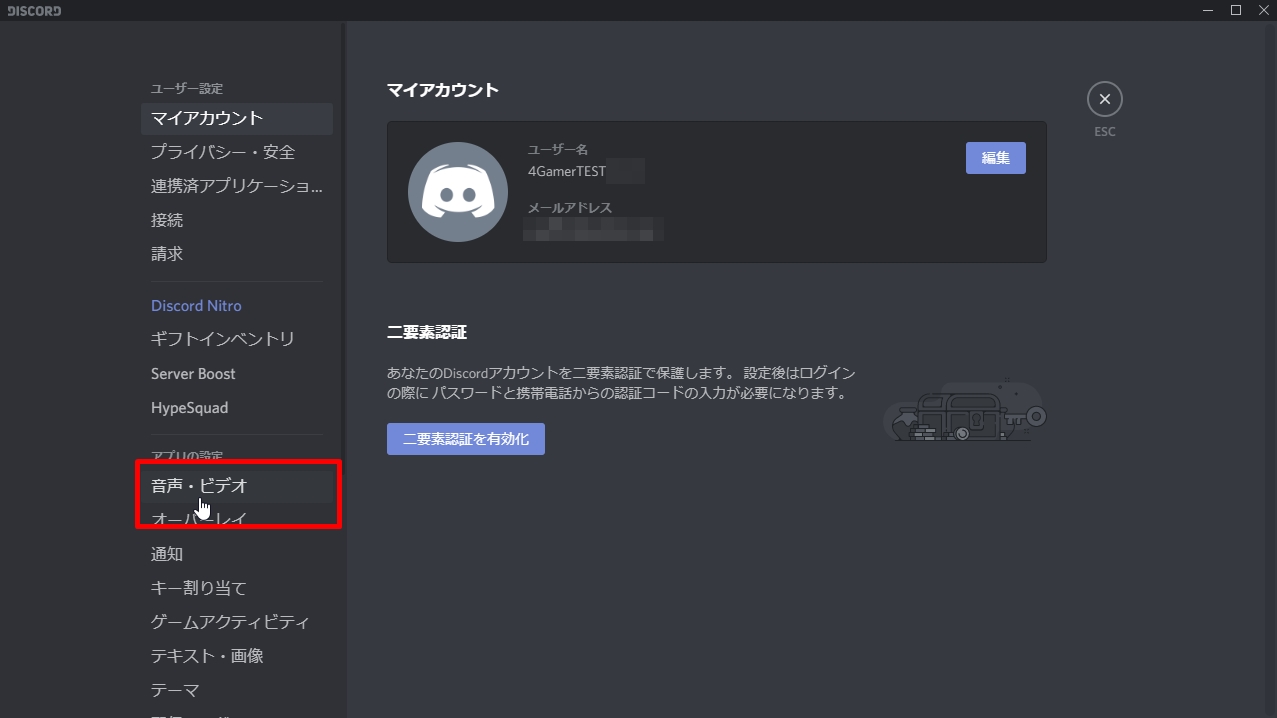Maximize the Discord window
Image resolution: width=1277 pixels, height=718 pixels.
click(x=1236, y=10)
